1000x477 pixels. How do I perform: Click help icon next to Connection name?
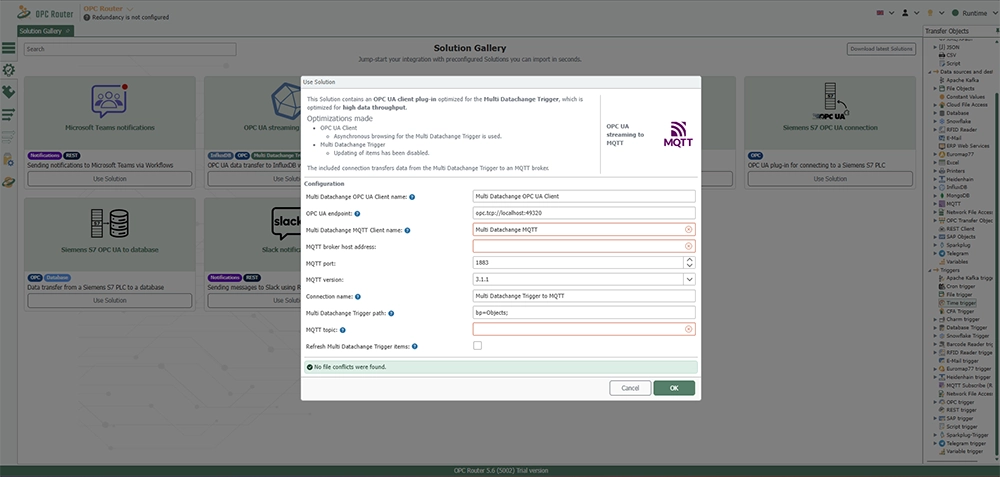pyautogui.click(x=358, y=297)
